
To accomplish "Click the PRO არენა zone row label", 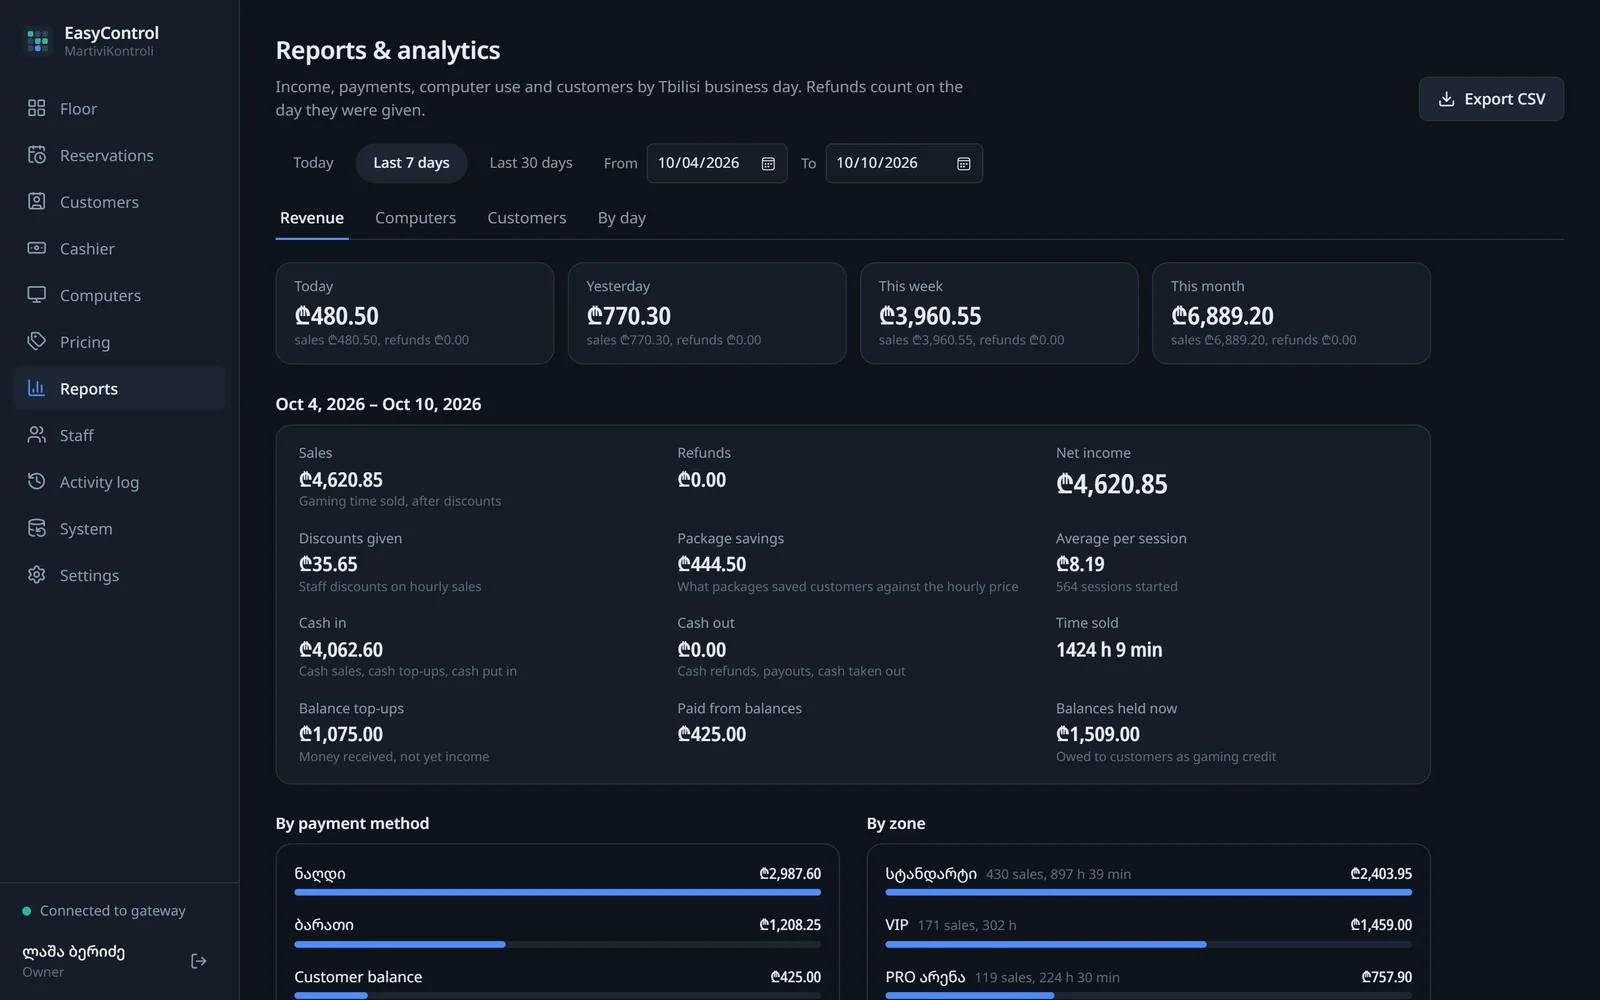I will coord(925,977).
